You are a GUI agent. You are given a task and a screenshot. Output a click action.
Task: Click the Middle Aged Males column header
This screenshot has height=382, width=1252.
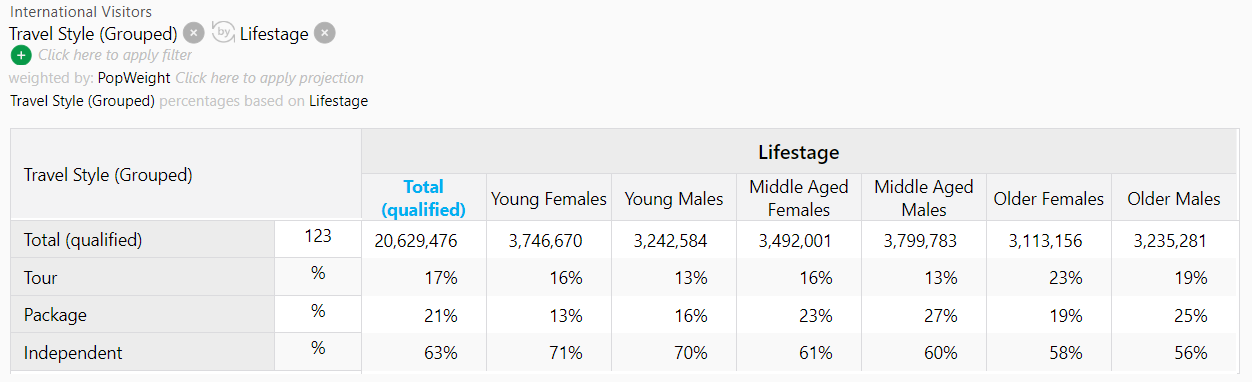pos(924,198)
